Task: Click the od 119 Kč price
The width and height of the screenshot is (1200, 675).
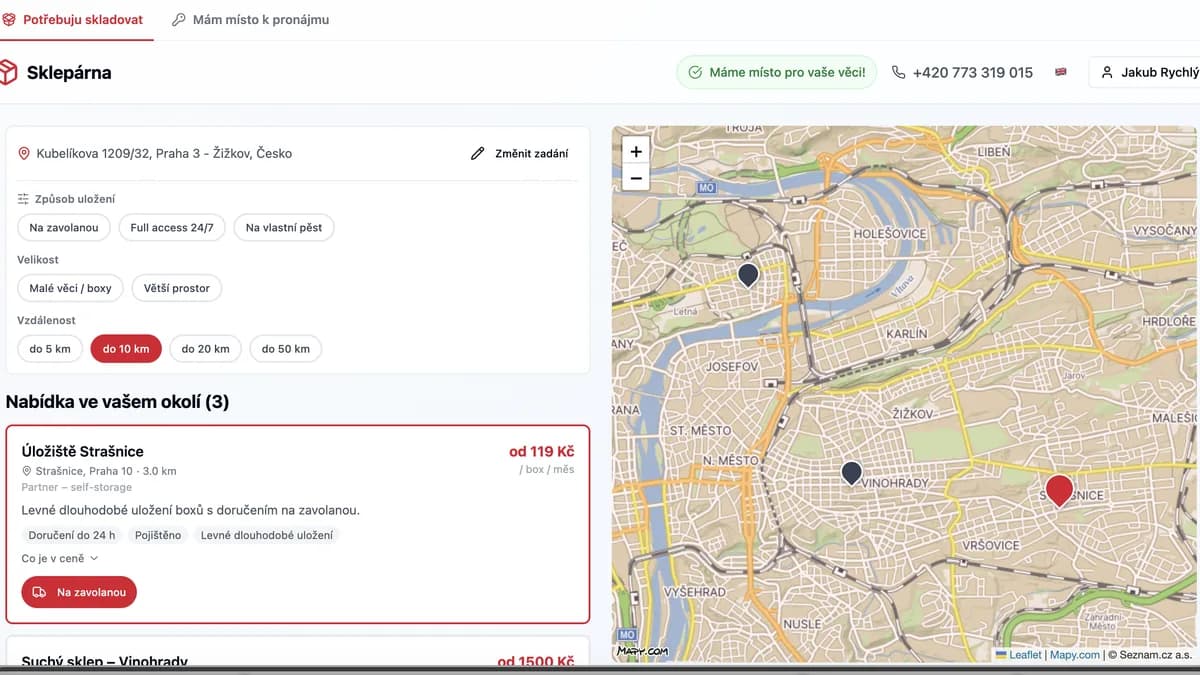Action: click(x=542, y=452)
